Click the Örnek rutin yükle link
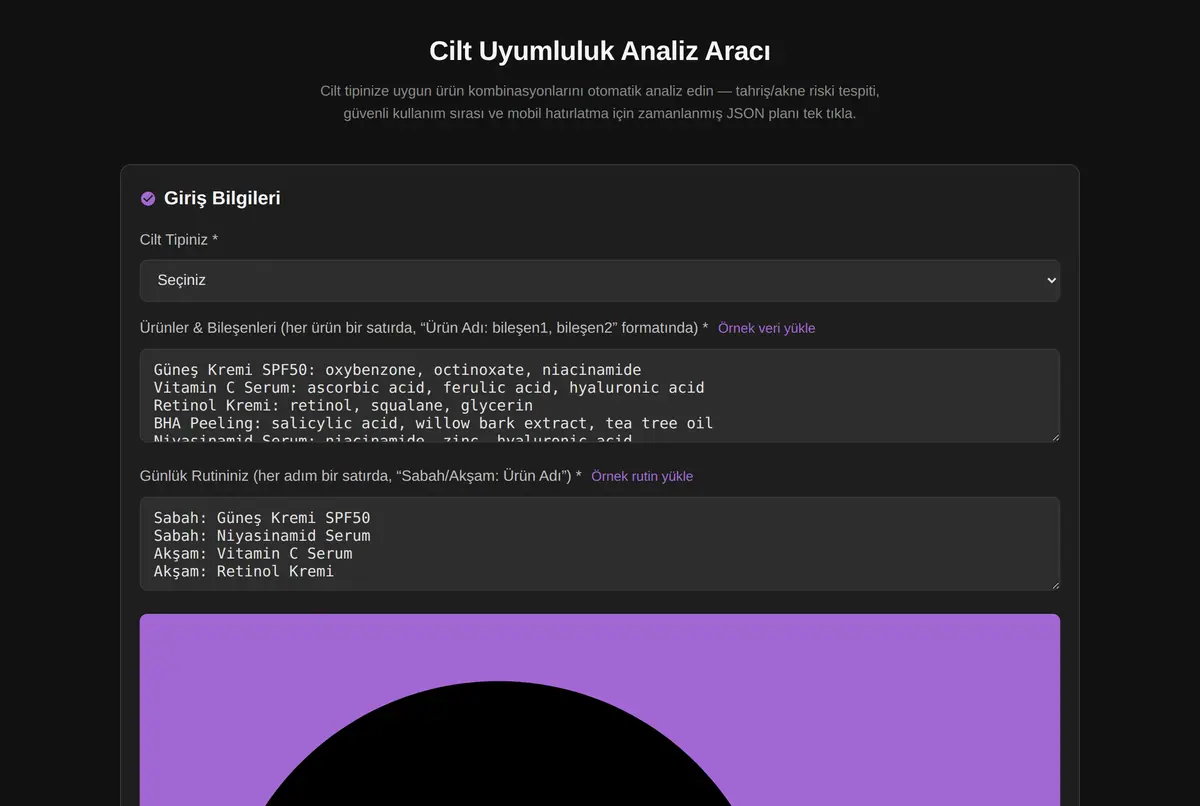 click(642, 476)
